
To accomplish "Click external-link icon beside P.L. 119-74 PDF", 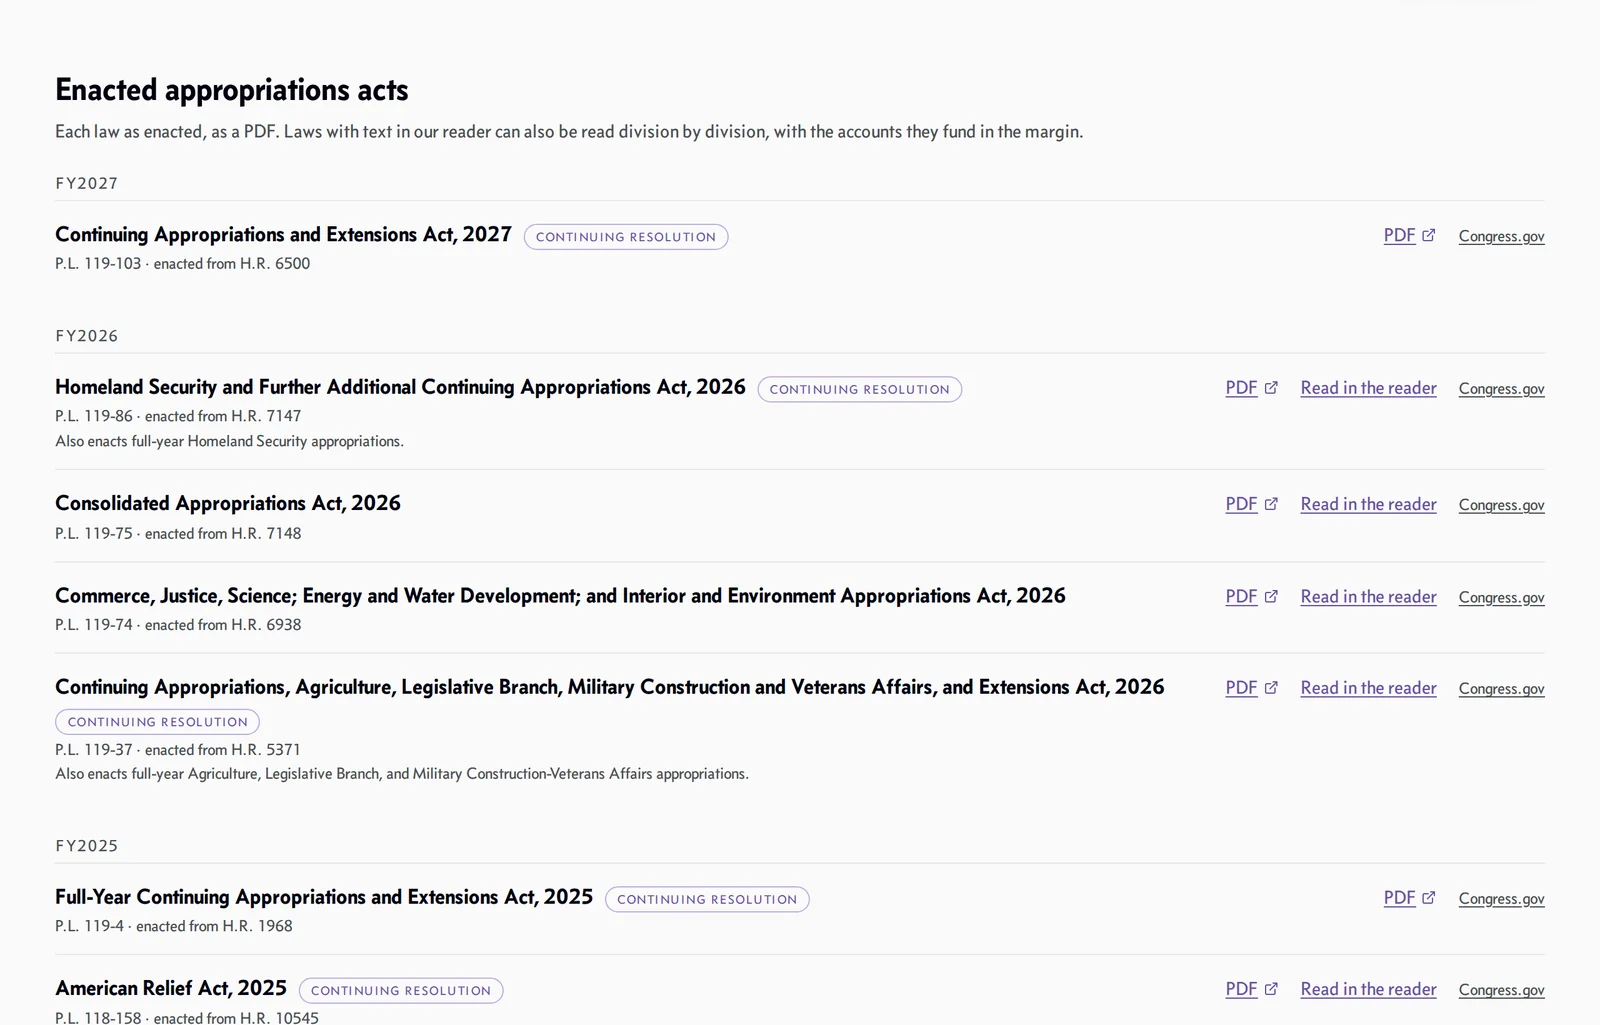I will coord(1271,596).
